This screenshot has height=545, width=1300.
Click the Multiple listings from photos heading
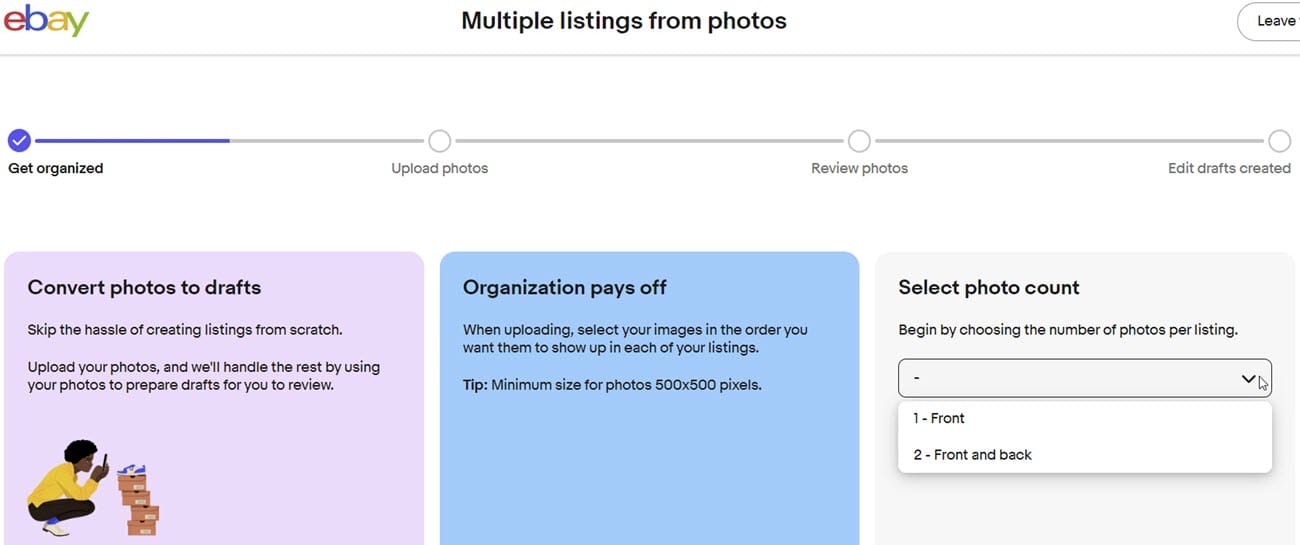tap(624, 21)
